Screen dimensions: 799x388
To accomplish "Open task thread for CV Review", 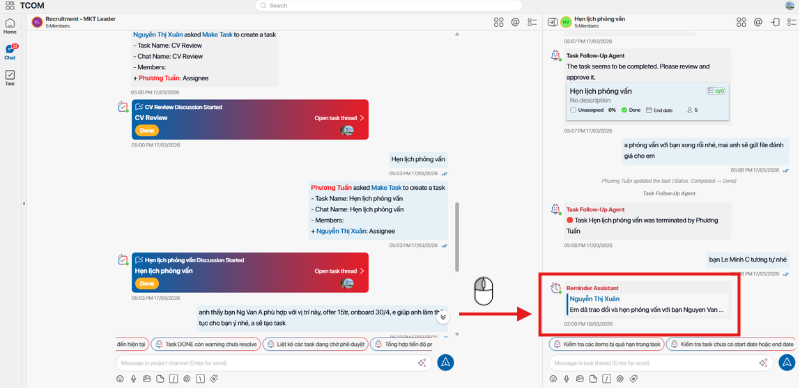I will click(339, 118).
